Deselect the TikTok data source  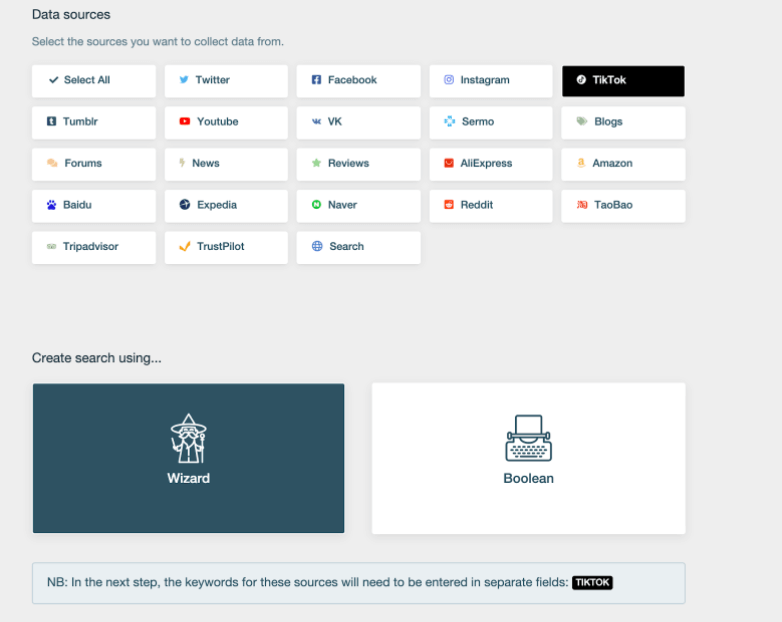(623, 81)
